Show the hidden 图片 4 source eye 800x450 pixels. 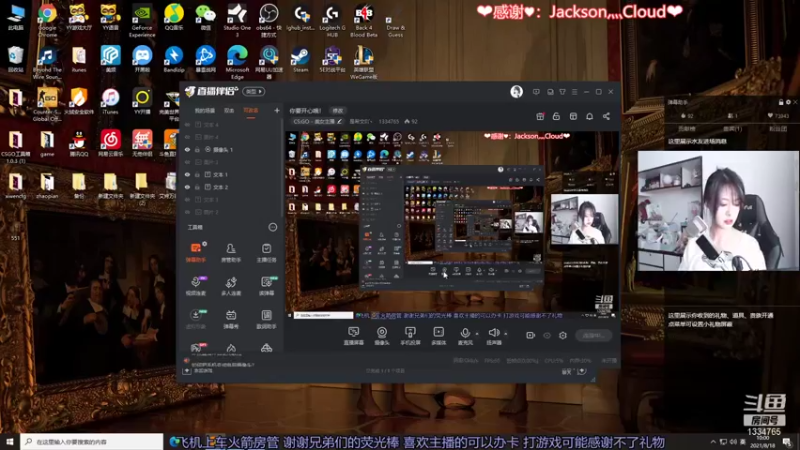[187, 137]
